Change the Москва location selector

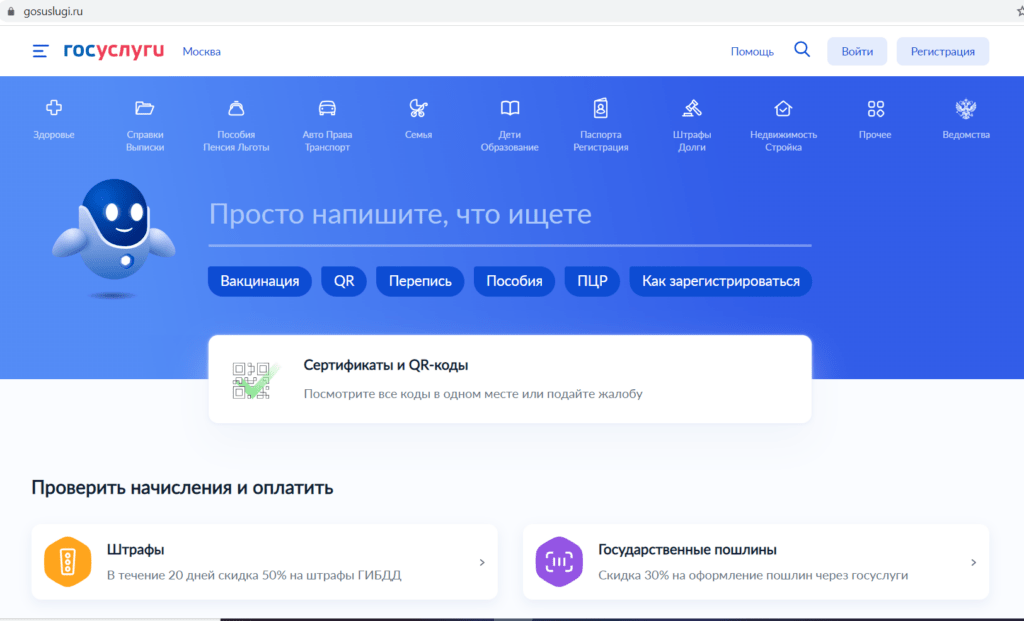tap(201, 52)
